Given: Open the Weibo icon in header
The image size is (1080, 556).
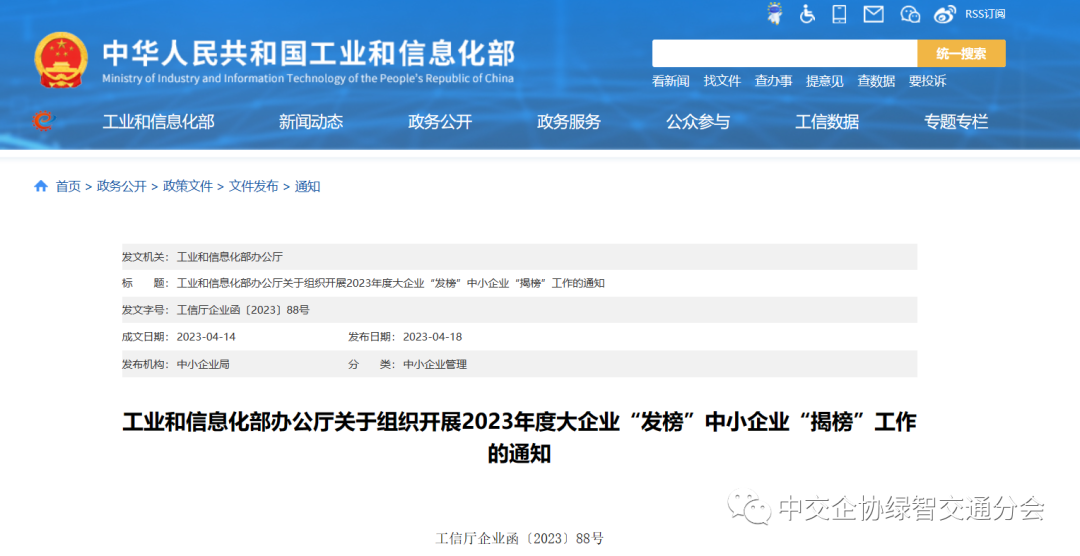Looking at the screenshot, I should click(x=945, y=14).
